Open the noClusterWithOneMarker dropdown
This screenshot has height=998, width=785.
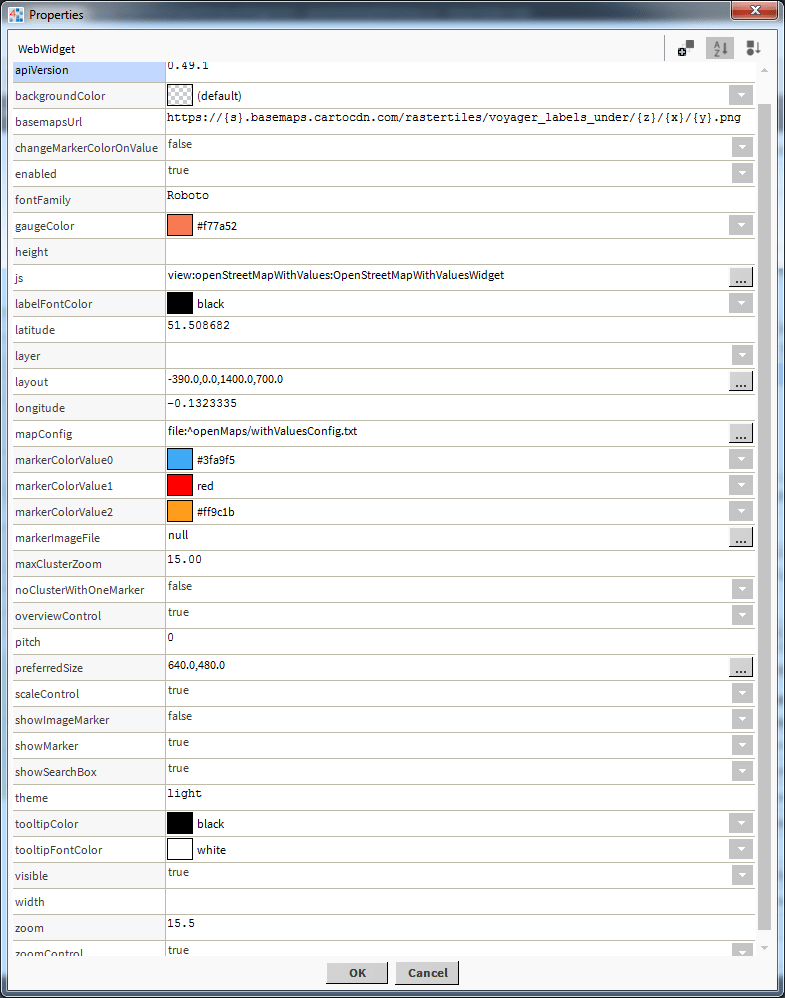pyautogui.click(x=742, y=589)
